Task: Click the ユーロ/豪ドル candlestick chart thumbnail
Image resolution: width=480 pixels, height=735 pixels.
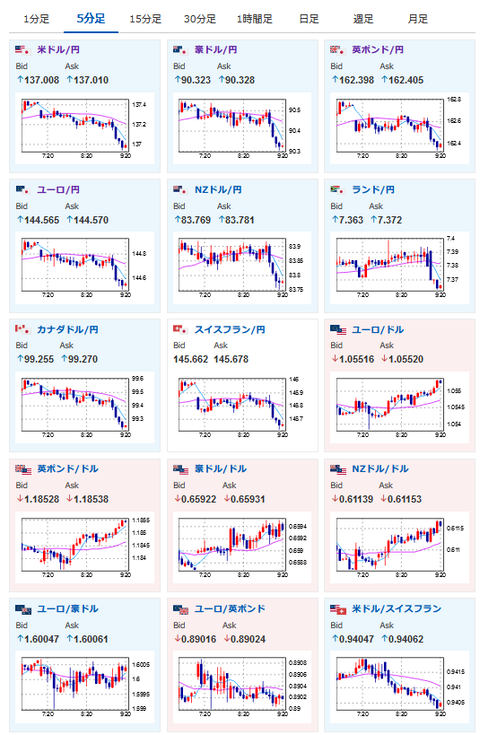Action: [x=84, y=687]
